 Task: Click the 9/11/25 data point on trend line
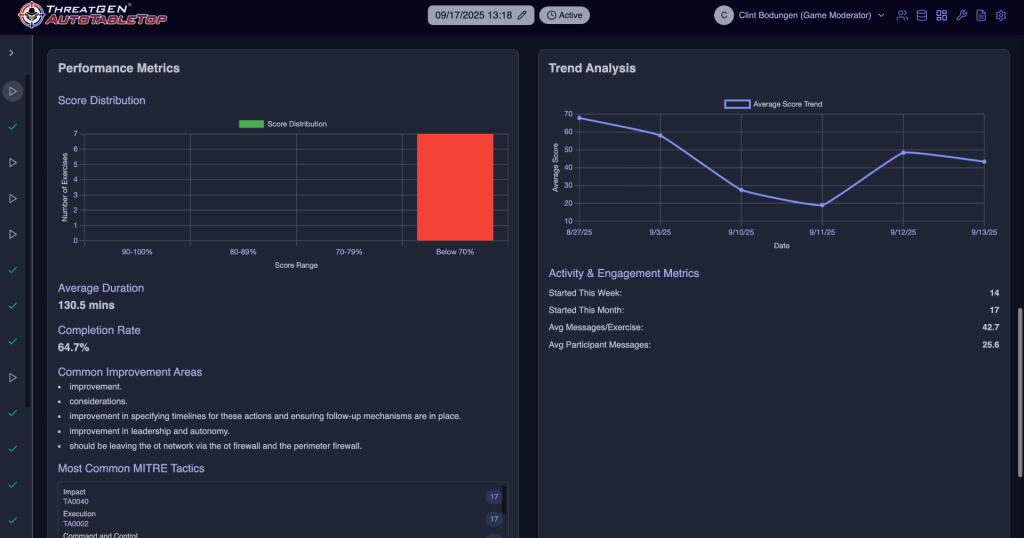point(822,205)
